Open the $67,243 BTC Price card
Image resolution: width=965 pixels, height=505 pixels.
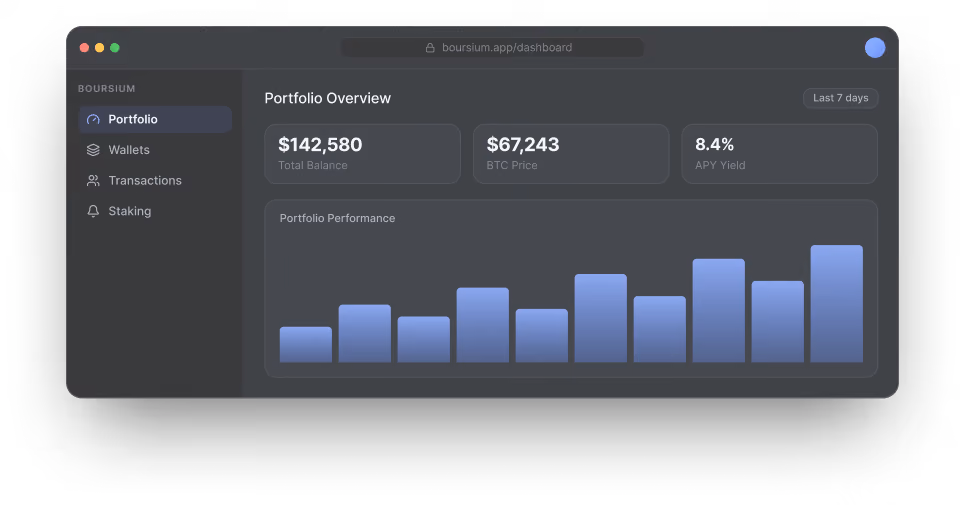coord(571,154)
